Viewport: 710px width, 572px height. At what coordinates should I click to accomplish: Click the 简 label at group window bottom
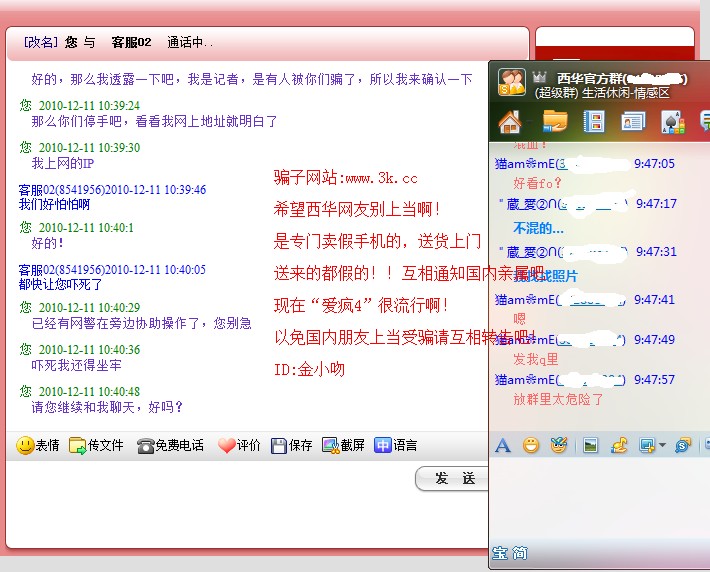(520, 553)
